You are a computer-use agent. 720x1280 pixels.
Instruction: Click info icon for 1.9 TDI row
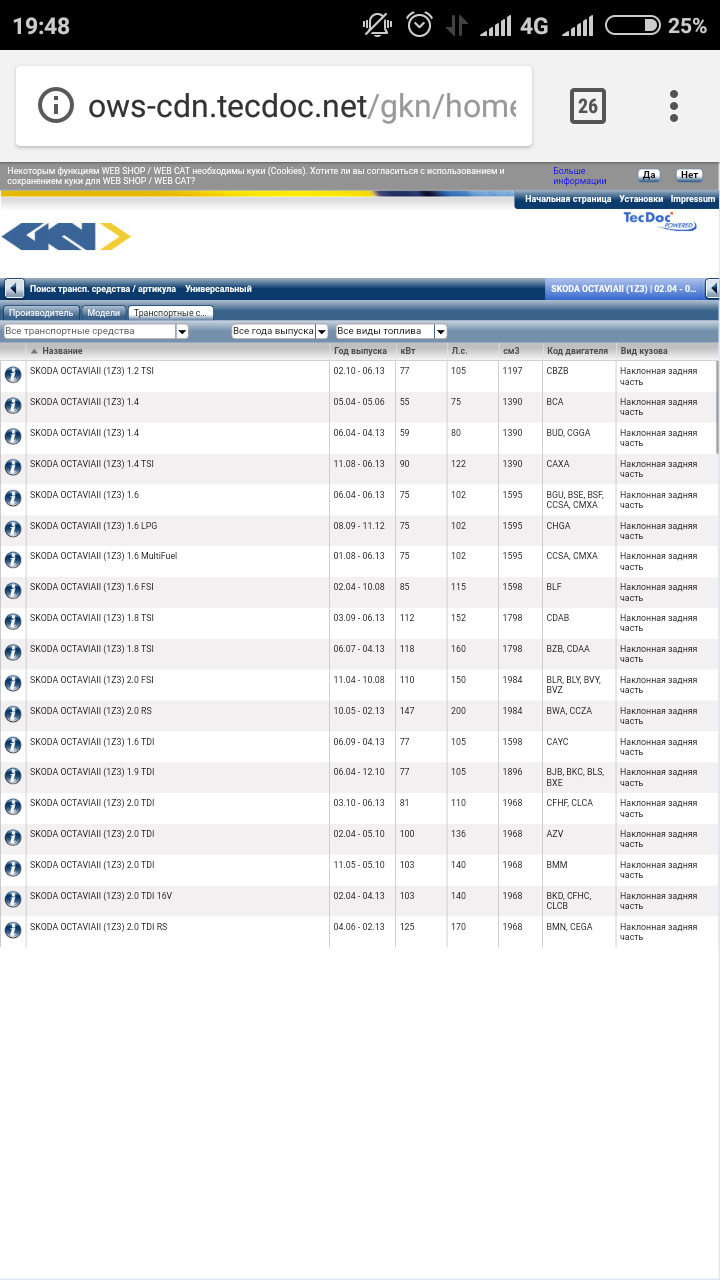13,776
